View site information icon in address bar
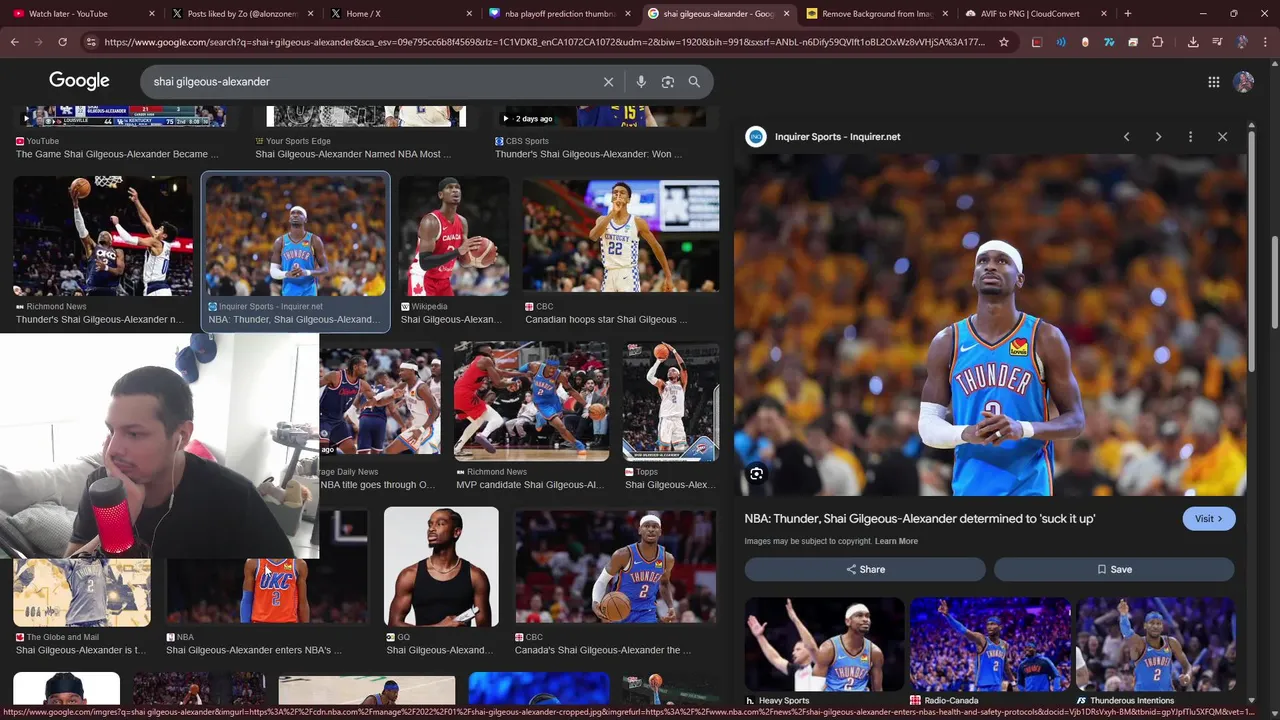The image size is (1280, 720). coord(91,42)
